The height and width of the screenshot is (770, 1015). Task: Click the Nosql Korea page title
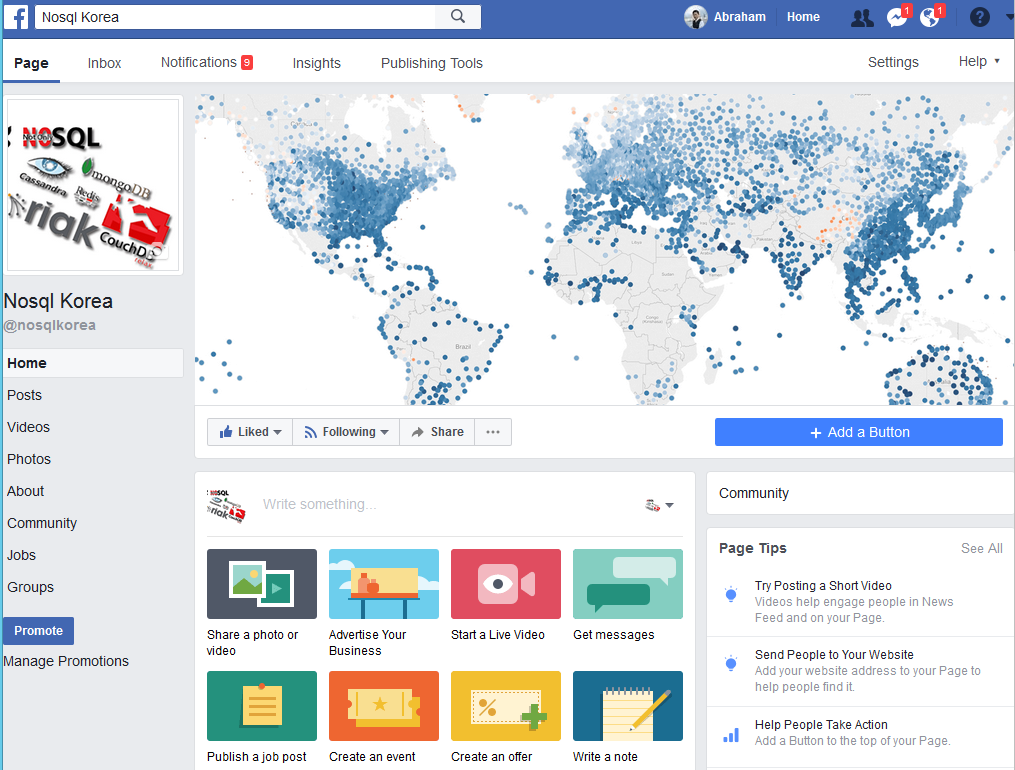click(58, 301)
